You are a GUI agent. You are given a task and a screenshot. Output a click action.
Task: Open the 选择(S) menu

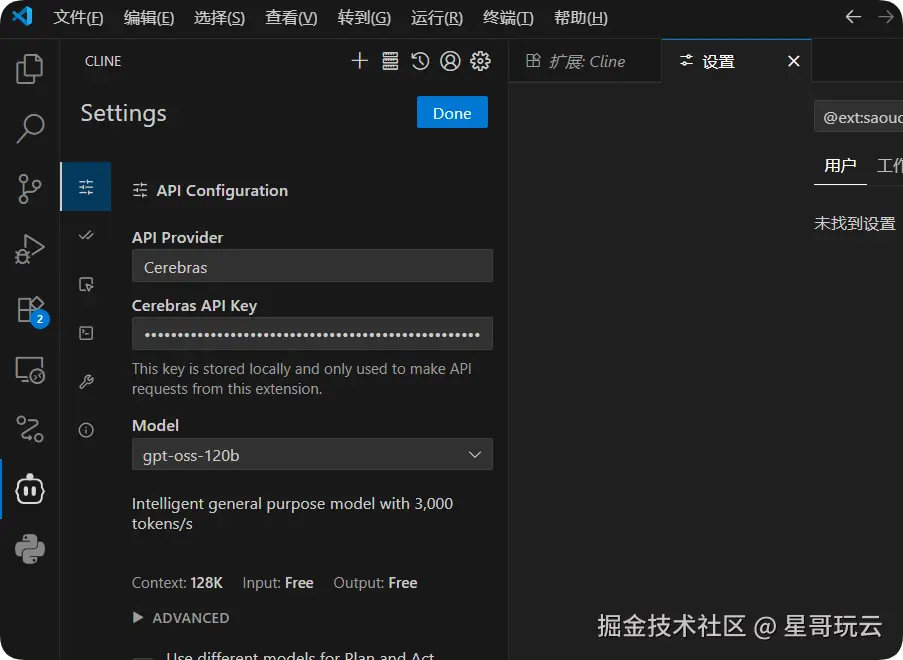[x=219, y=18]
